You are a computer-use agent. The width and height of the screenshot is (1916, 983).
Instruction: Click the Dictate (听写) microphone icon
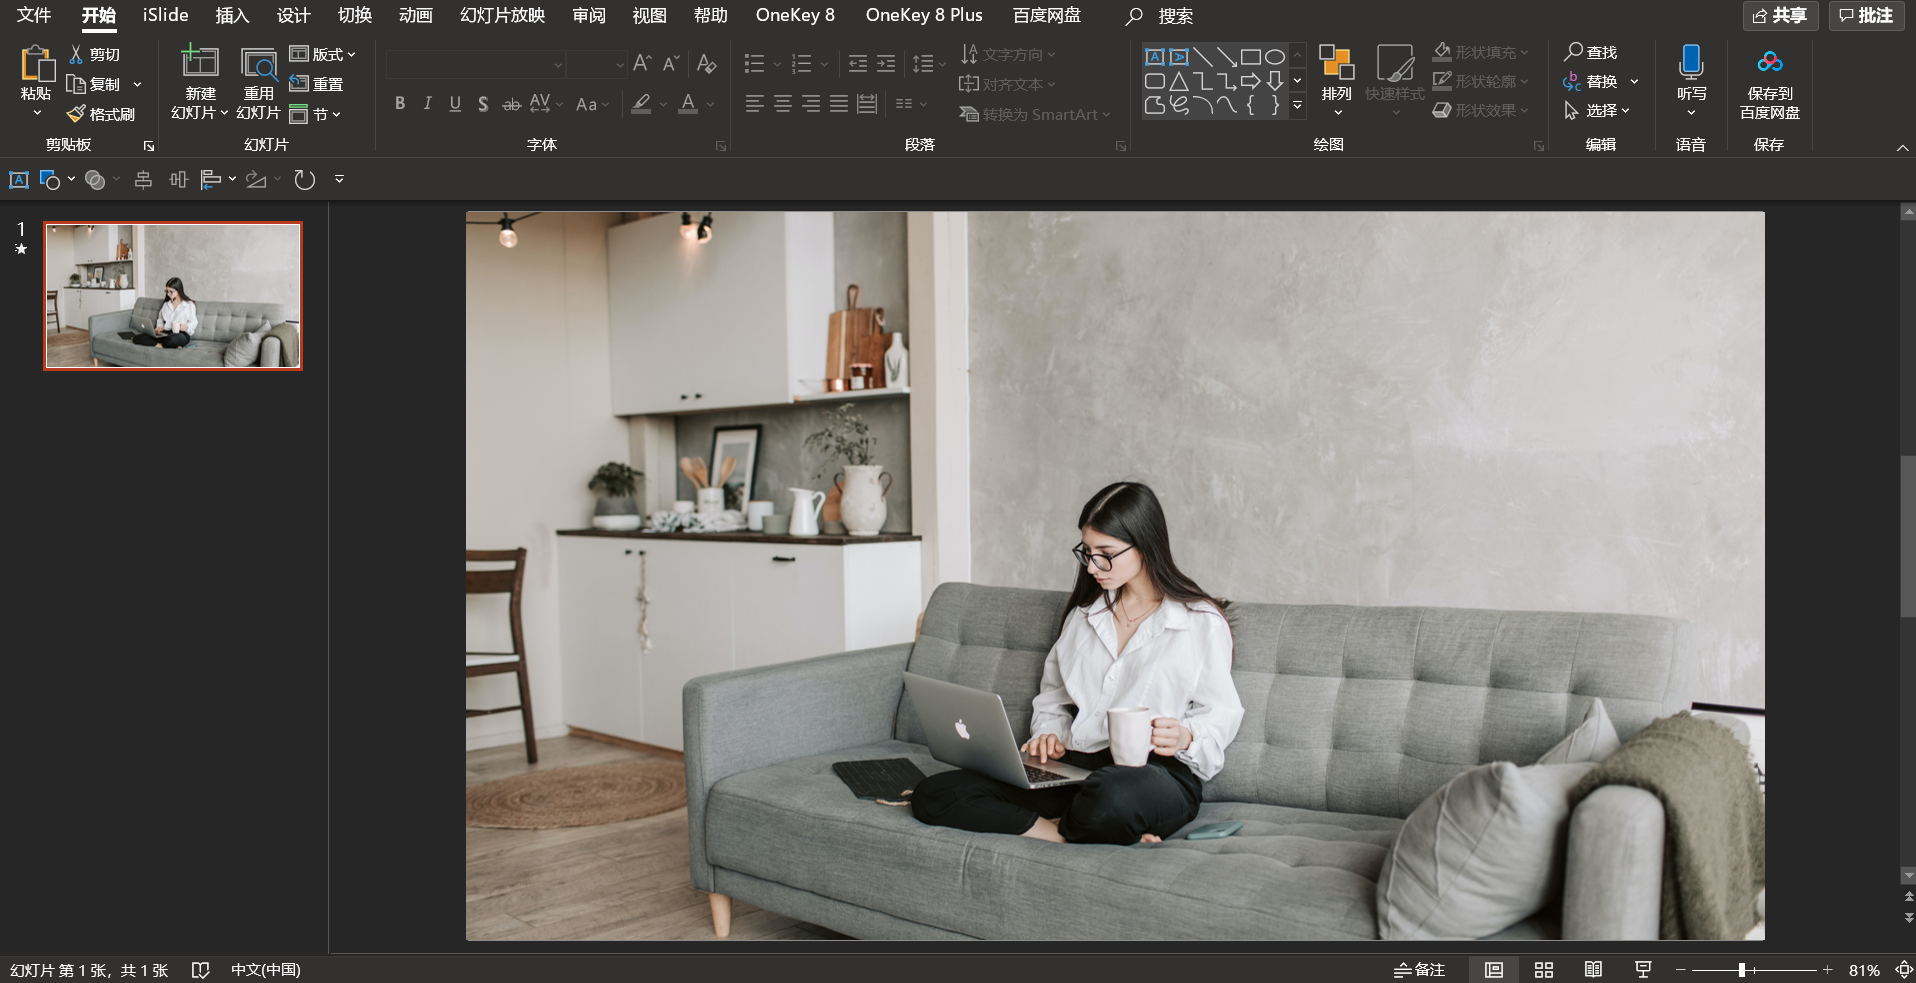1691,63
